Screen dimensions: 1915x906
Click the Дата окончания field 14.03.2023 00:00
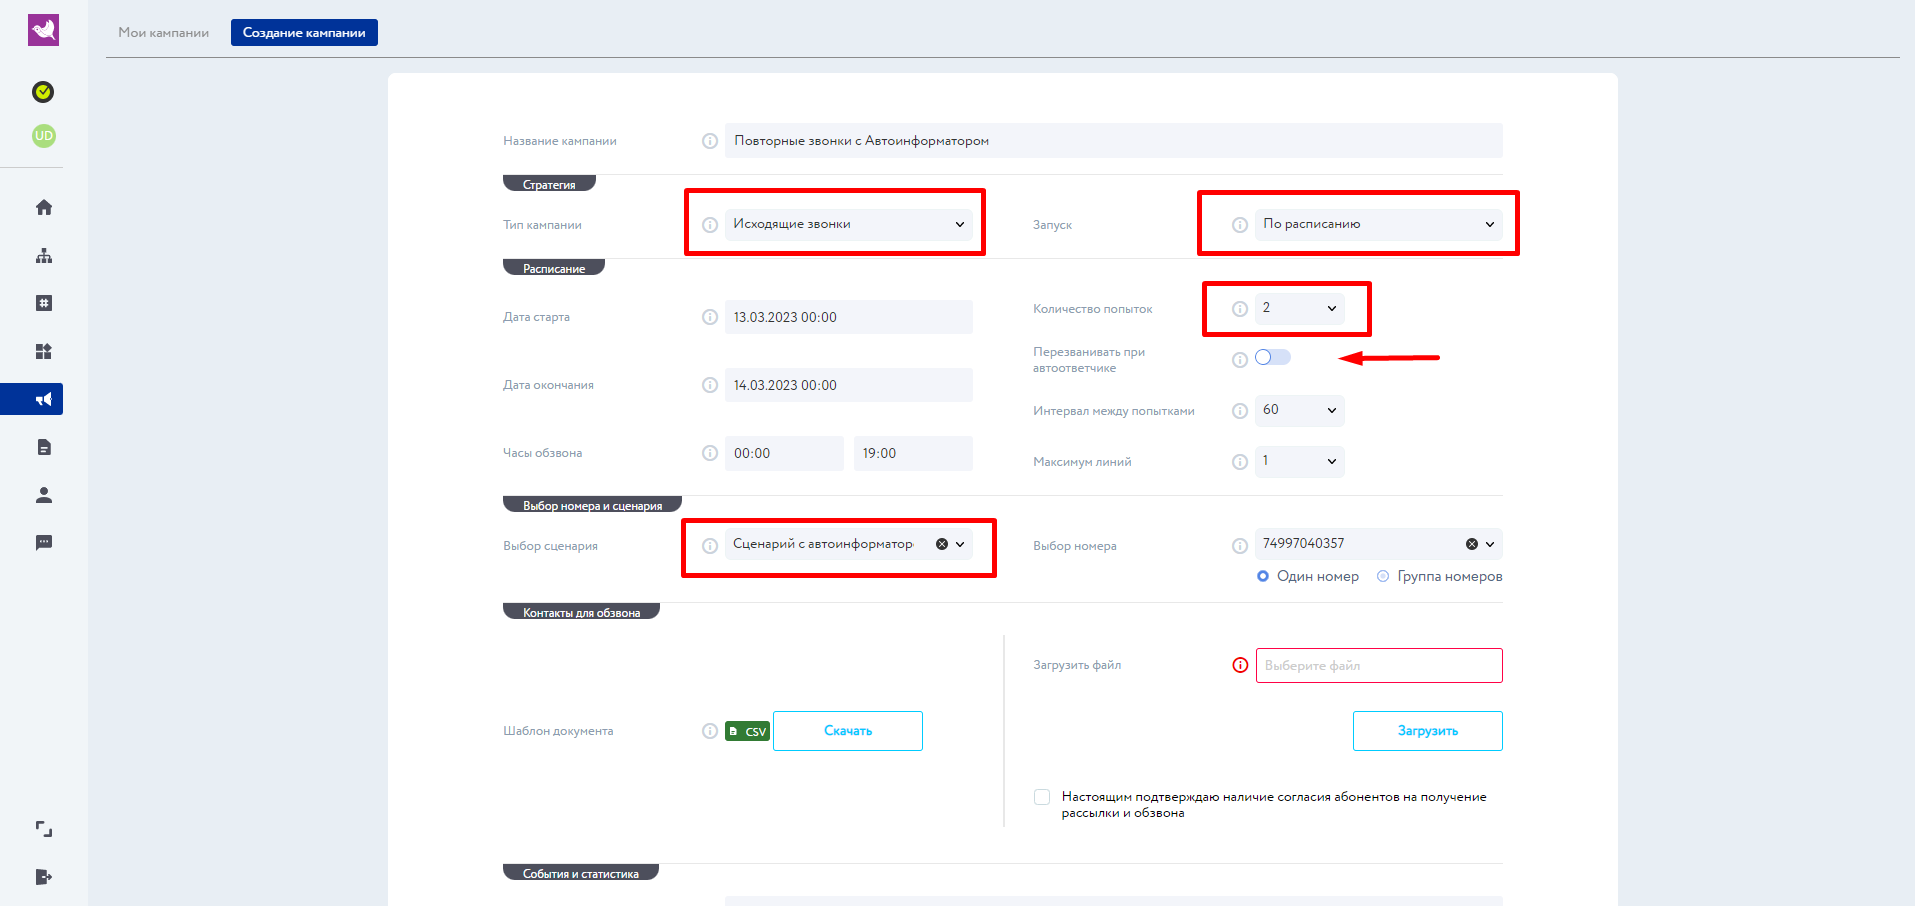[849, 385]
